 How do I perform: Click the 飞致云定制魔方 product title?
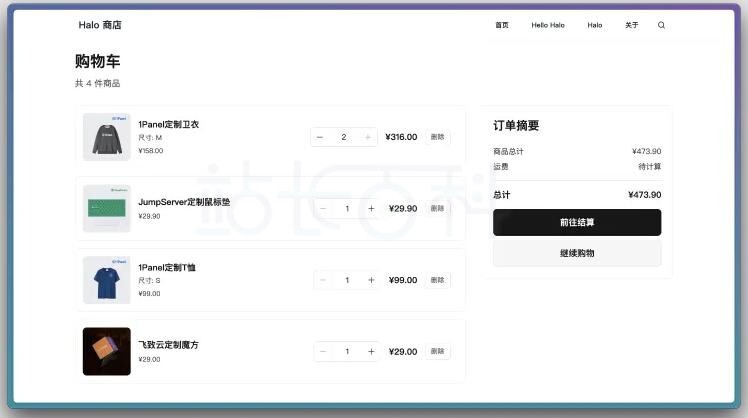[x=168, y=345]
